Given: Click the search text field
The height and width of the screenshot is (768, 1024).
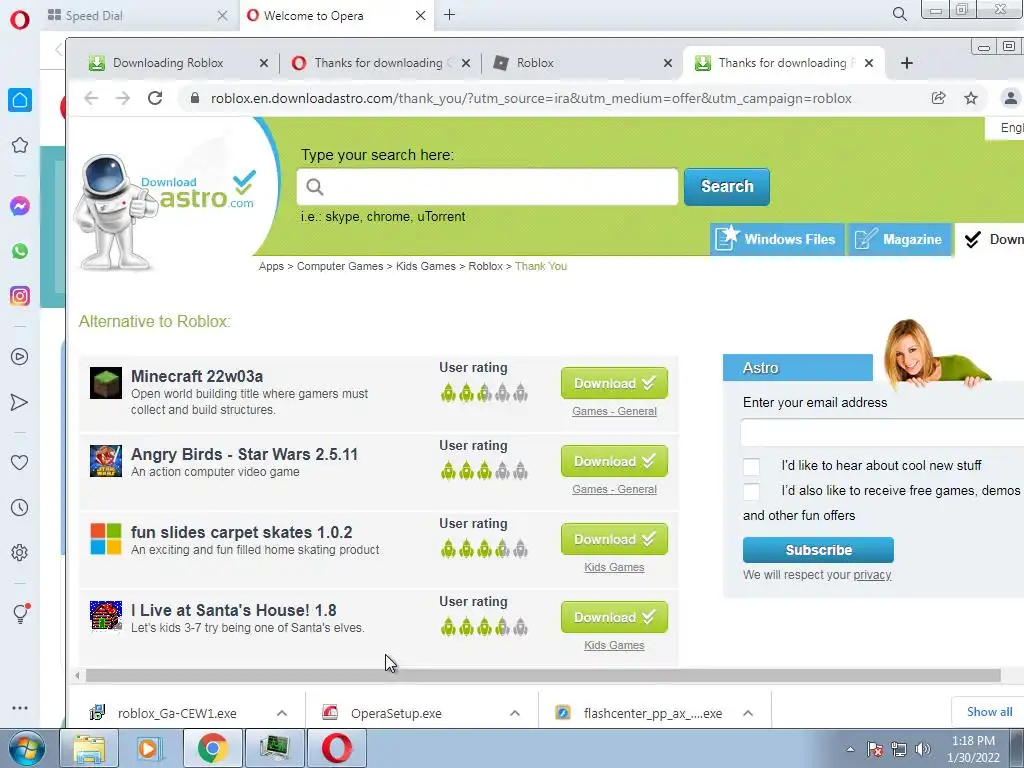Looking at the screenshot, I should click(x=487, y=187).
